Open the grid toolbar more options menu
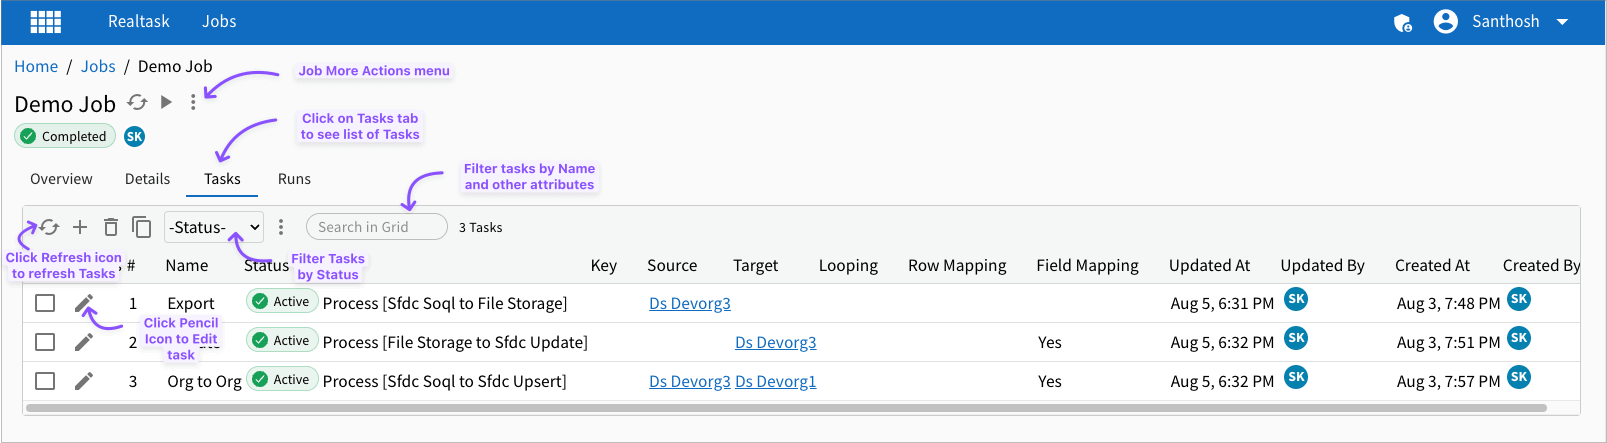This screenshot has width=1607, height=443. 281,227
